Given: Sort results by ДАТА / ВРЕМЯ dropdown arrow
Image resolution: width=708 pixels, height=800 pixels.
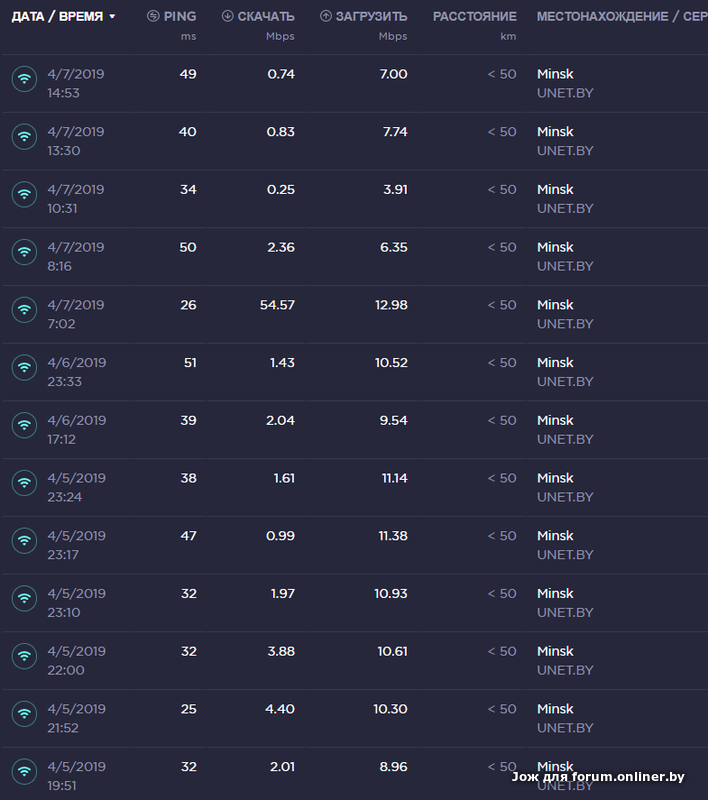Looking at the screenshot, I should point(112,17).
